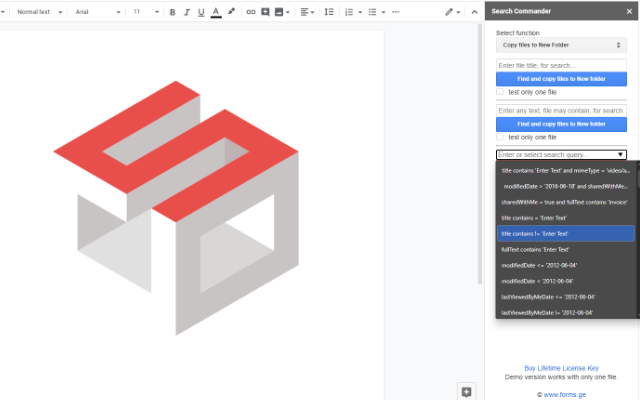
Task: Select lastViewedByMeDate != '2012-06-04' option
Action: (566, 313)
